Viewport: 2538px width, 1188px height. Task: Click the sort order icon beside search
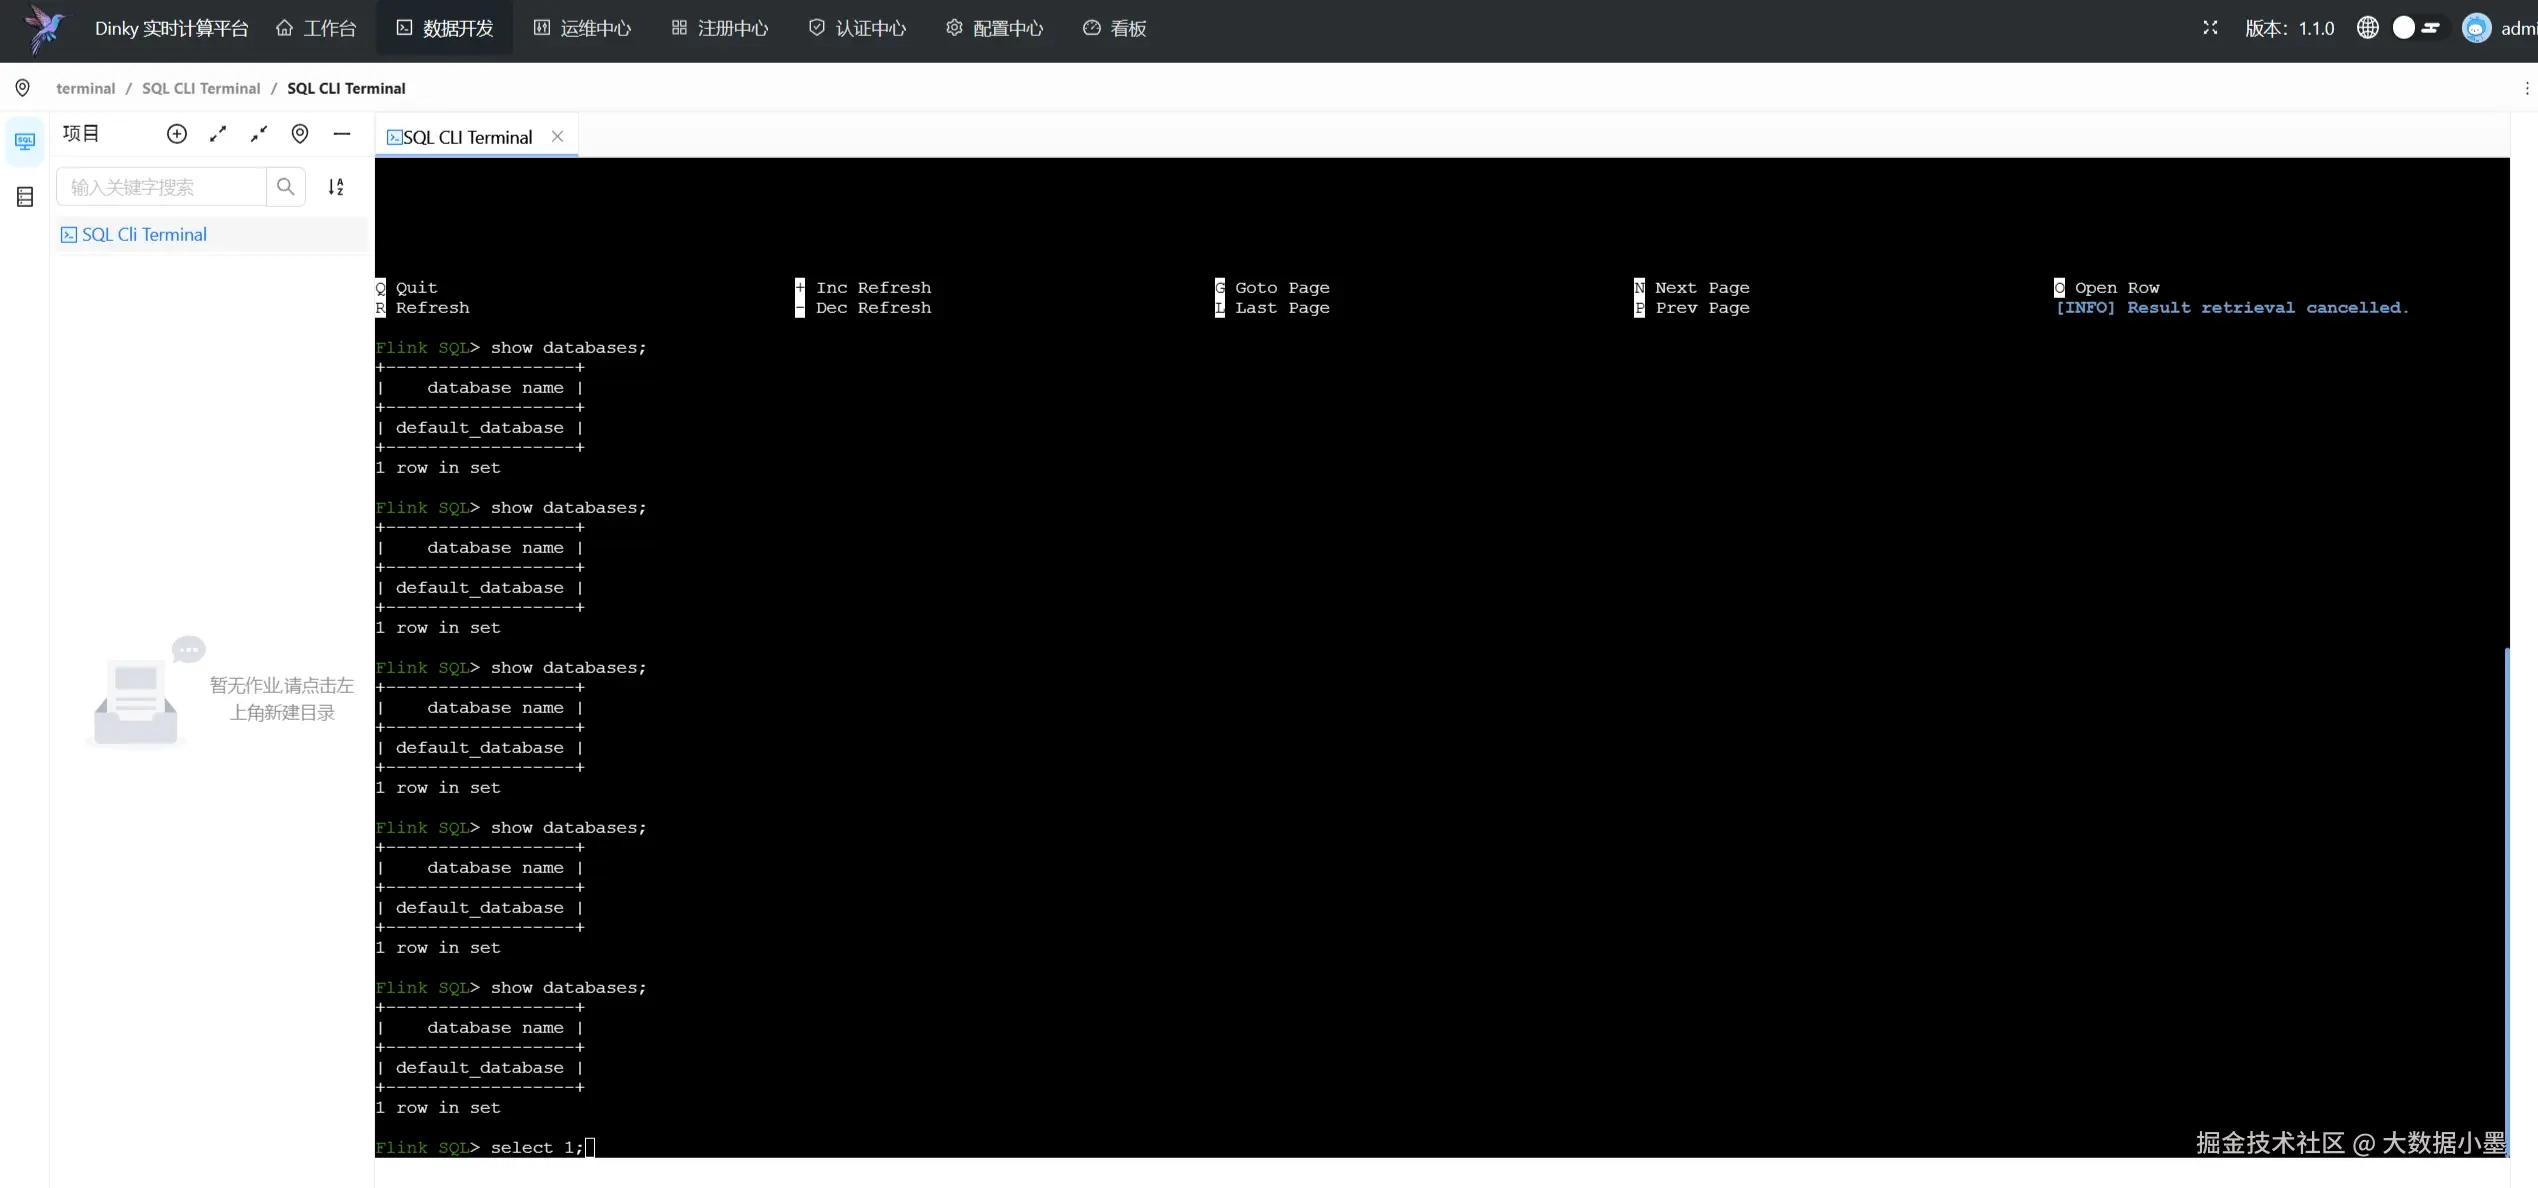[336, 187]
